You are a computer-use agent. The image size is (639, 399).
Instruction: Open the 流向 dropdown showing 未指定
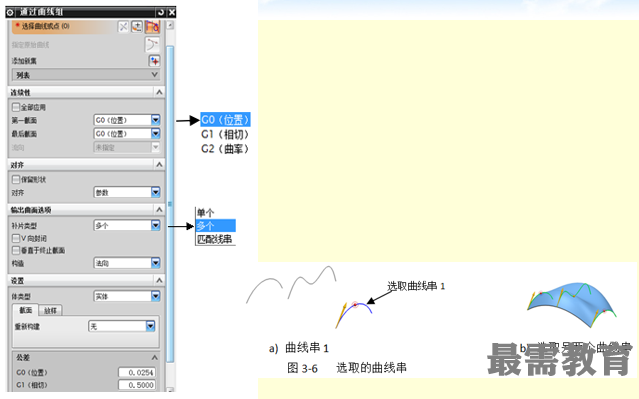[127, 147]
